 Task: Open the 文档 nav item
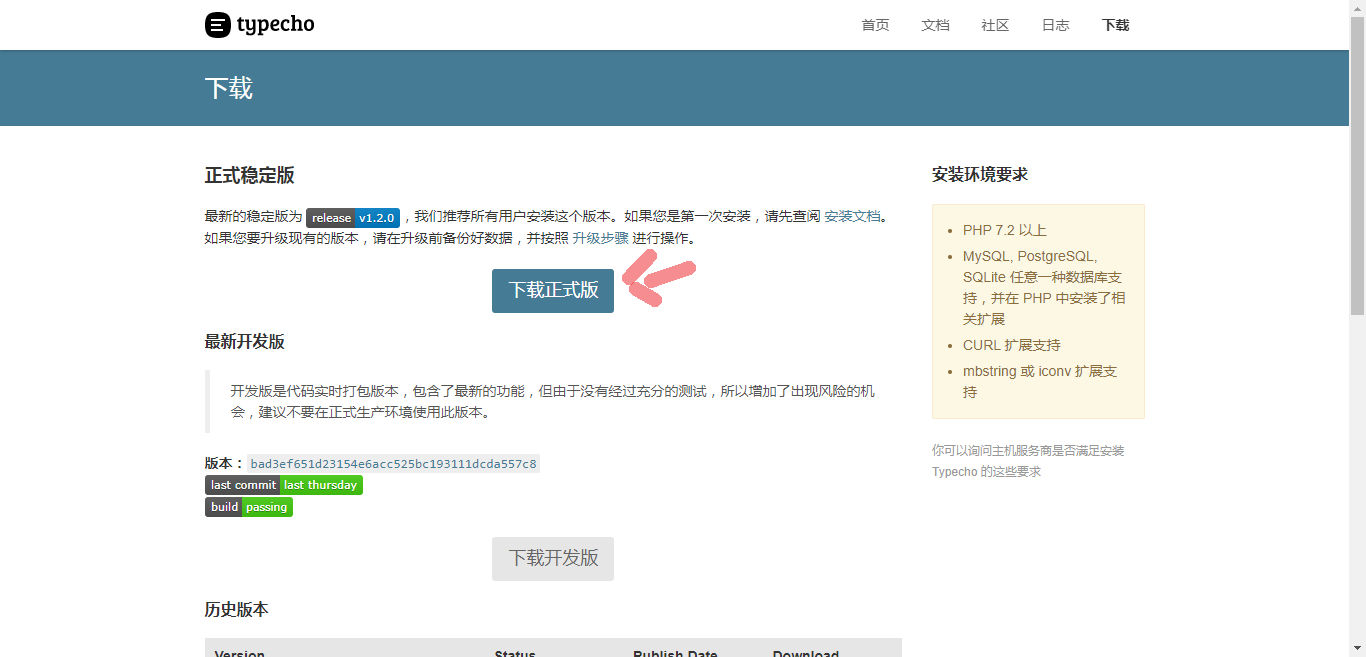935,25
